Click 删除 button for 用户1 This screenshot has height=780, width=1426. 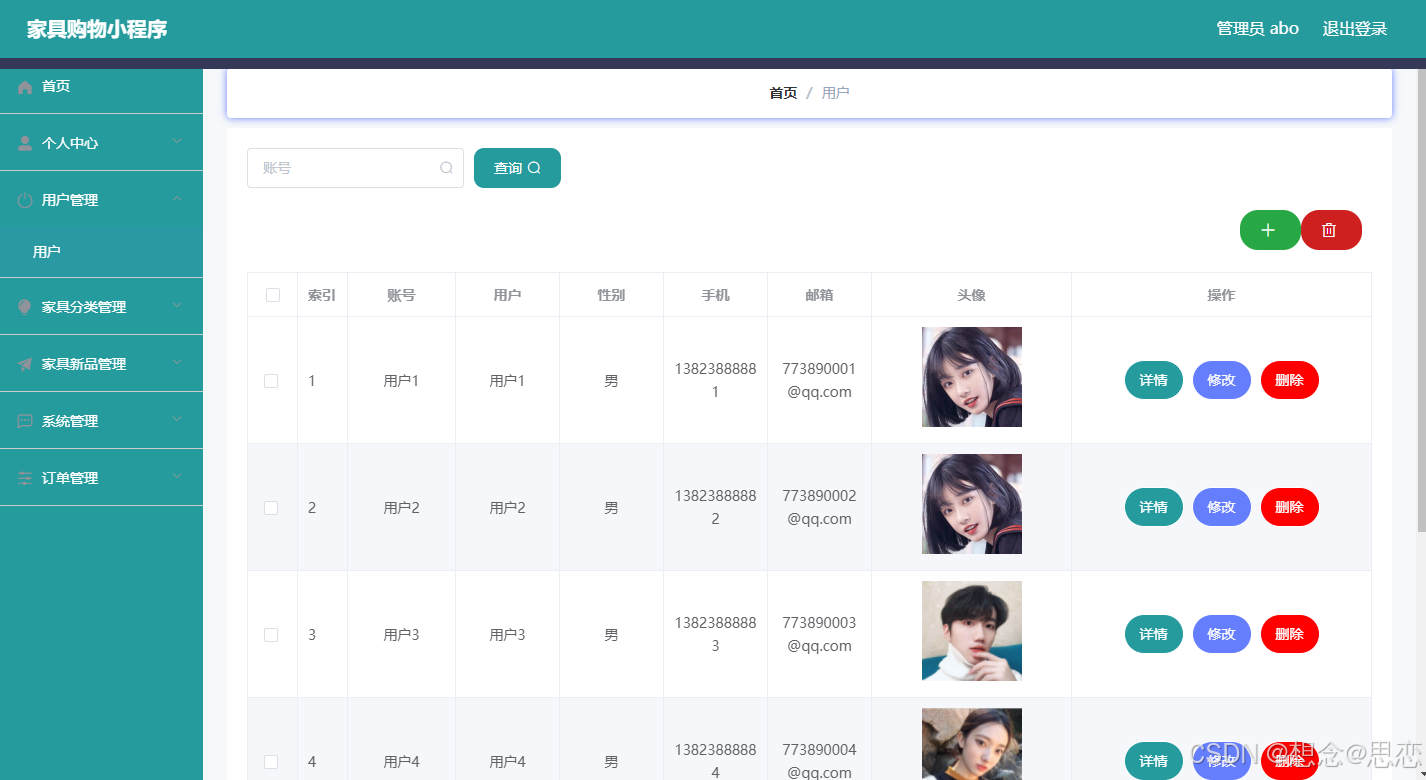pos(1290,380)
